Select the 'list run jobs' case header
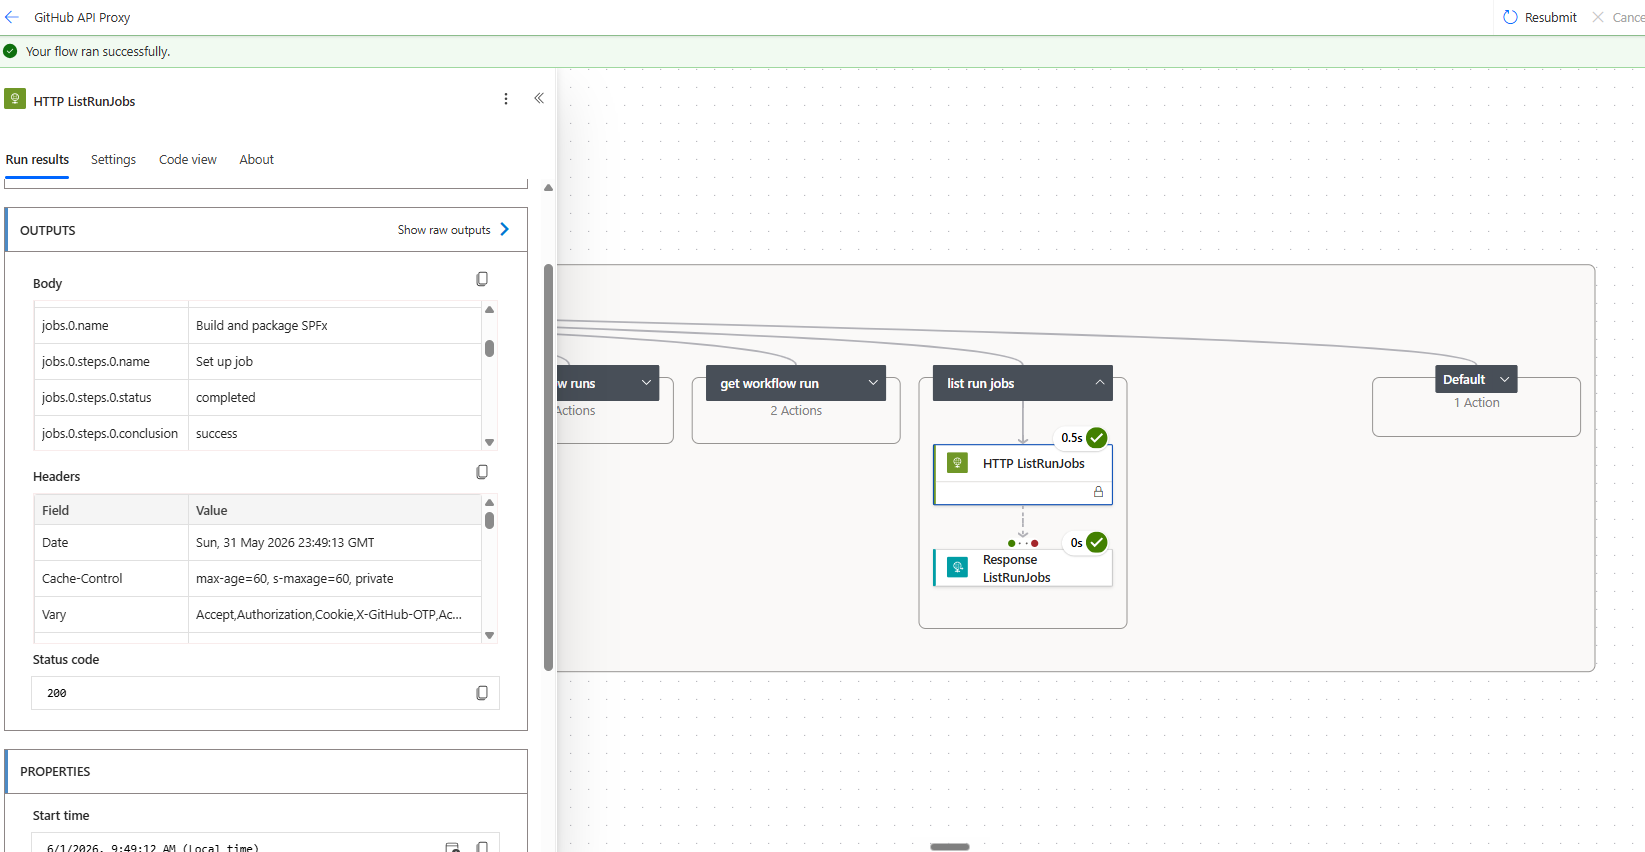Screen dimensions: 1645x852 [x=1023, y=383]
